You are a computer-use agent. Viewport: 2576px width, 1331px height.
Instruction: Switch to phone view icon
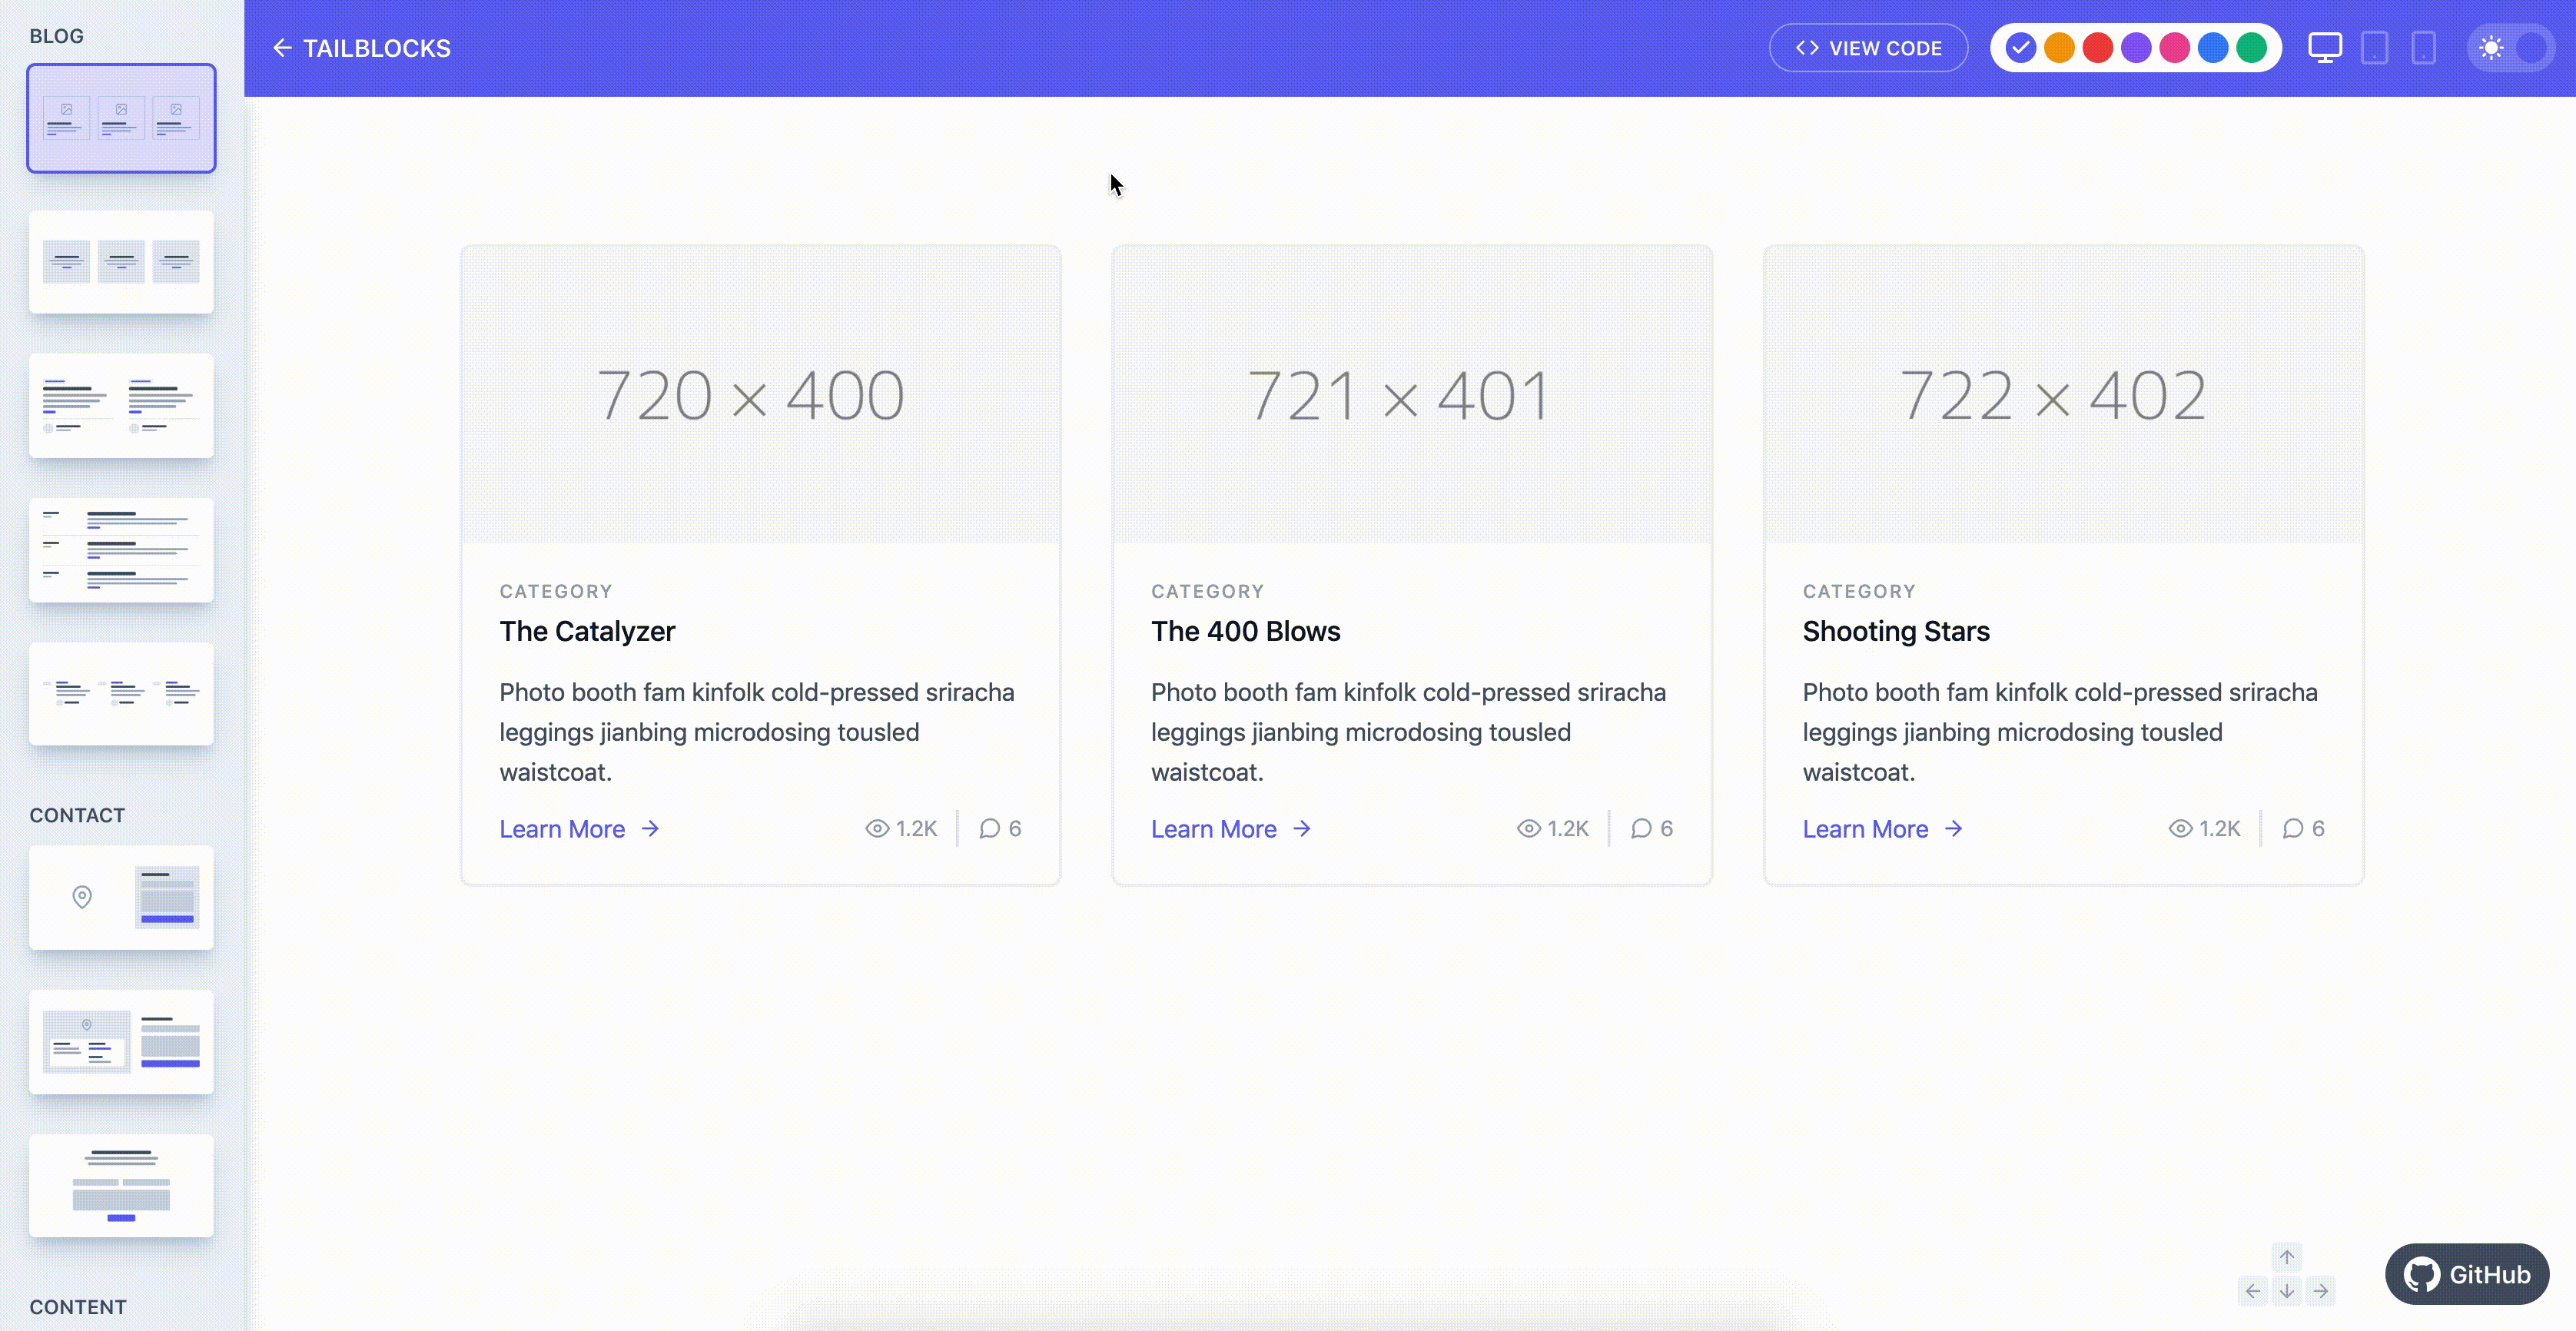2423,48
